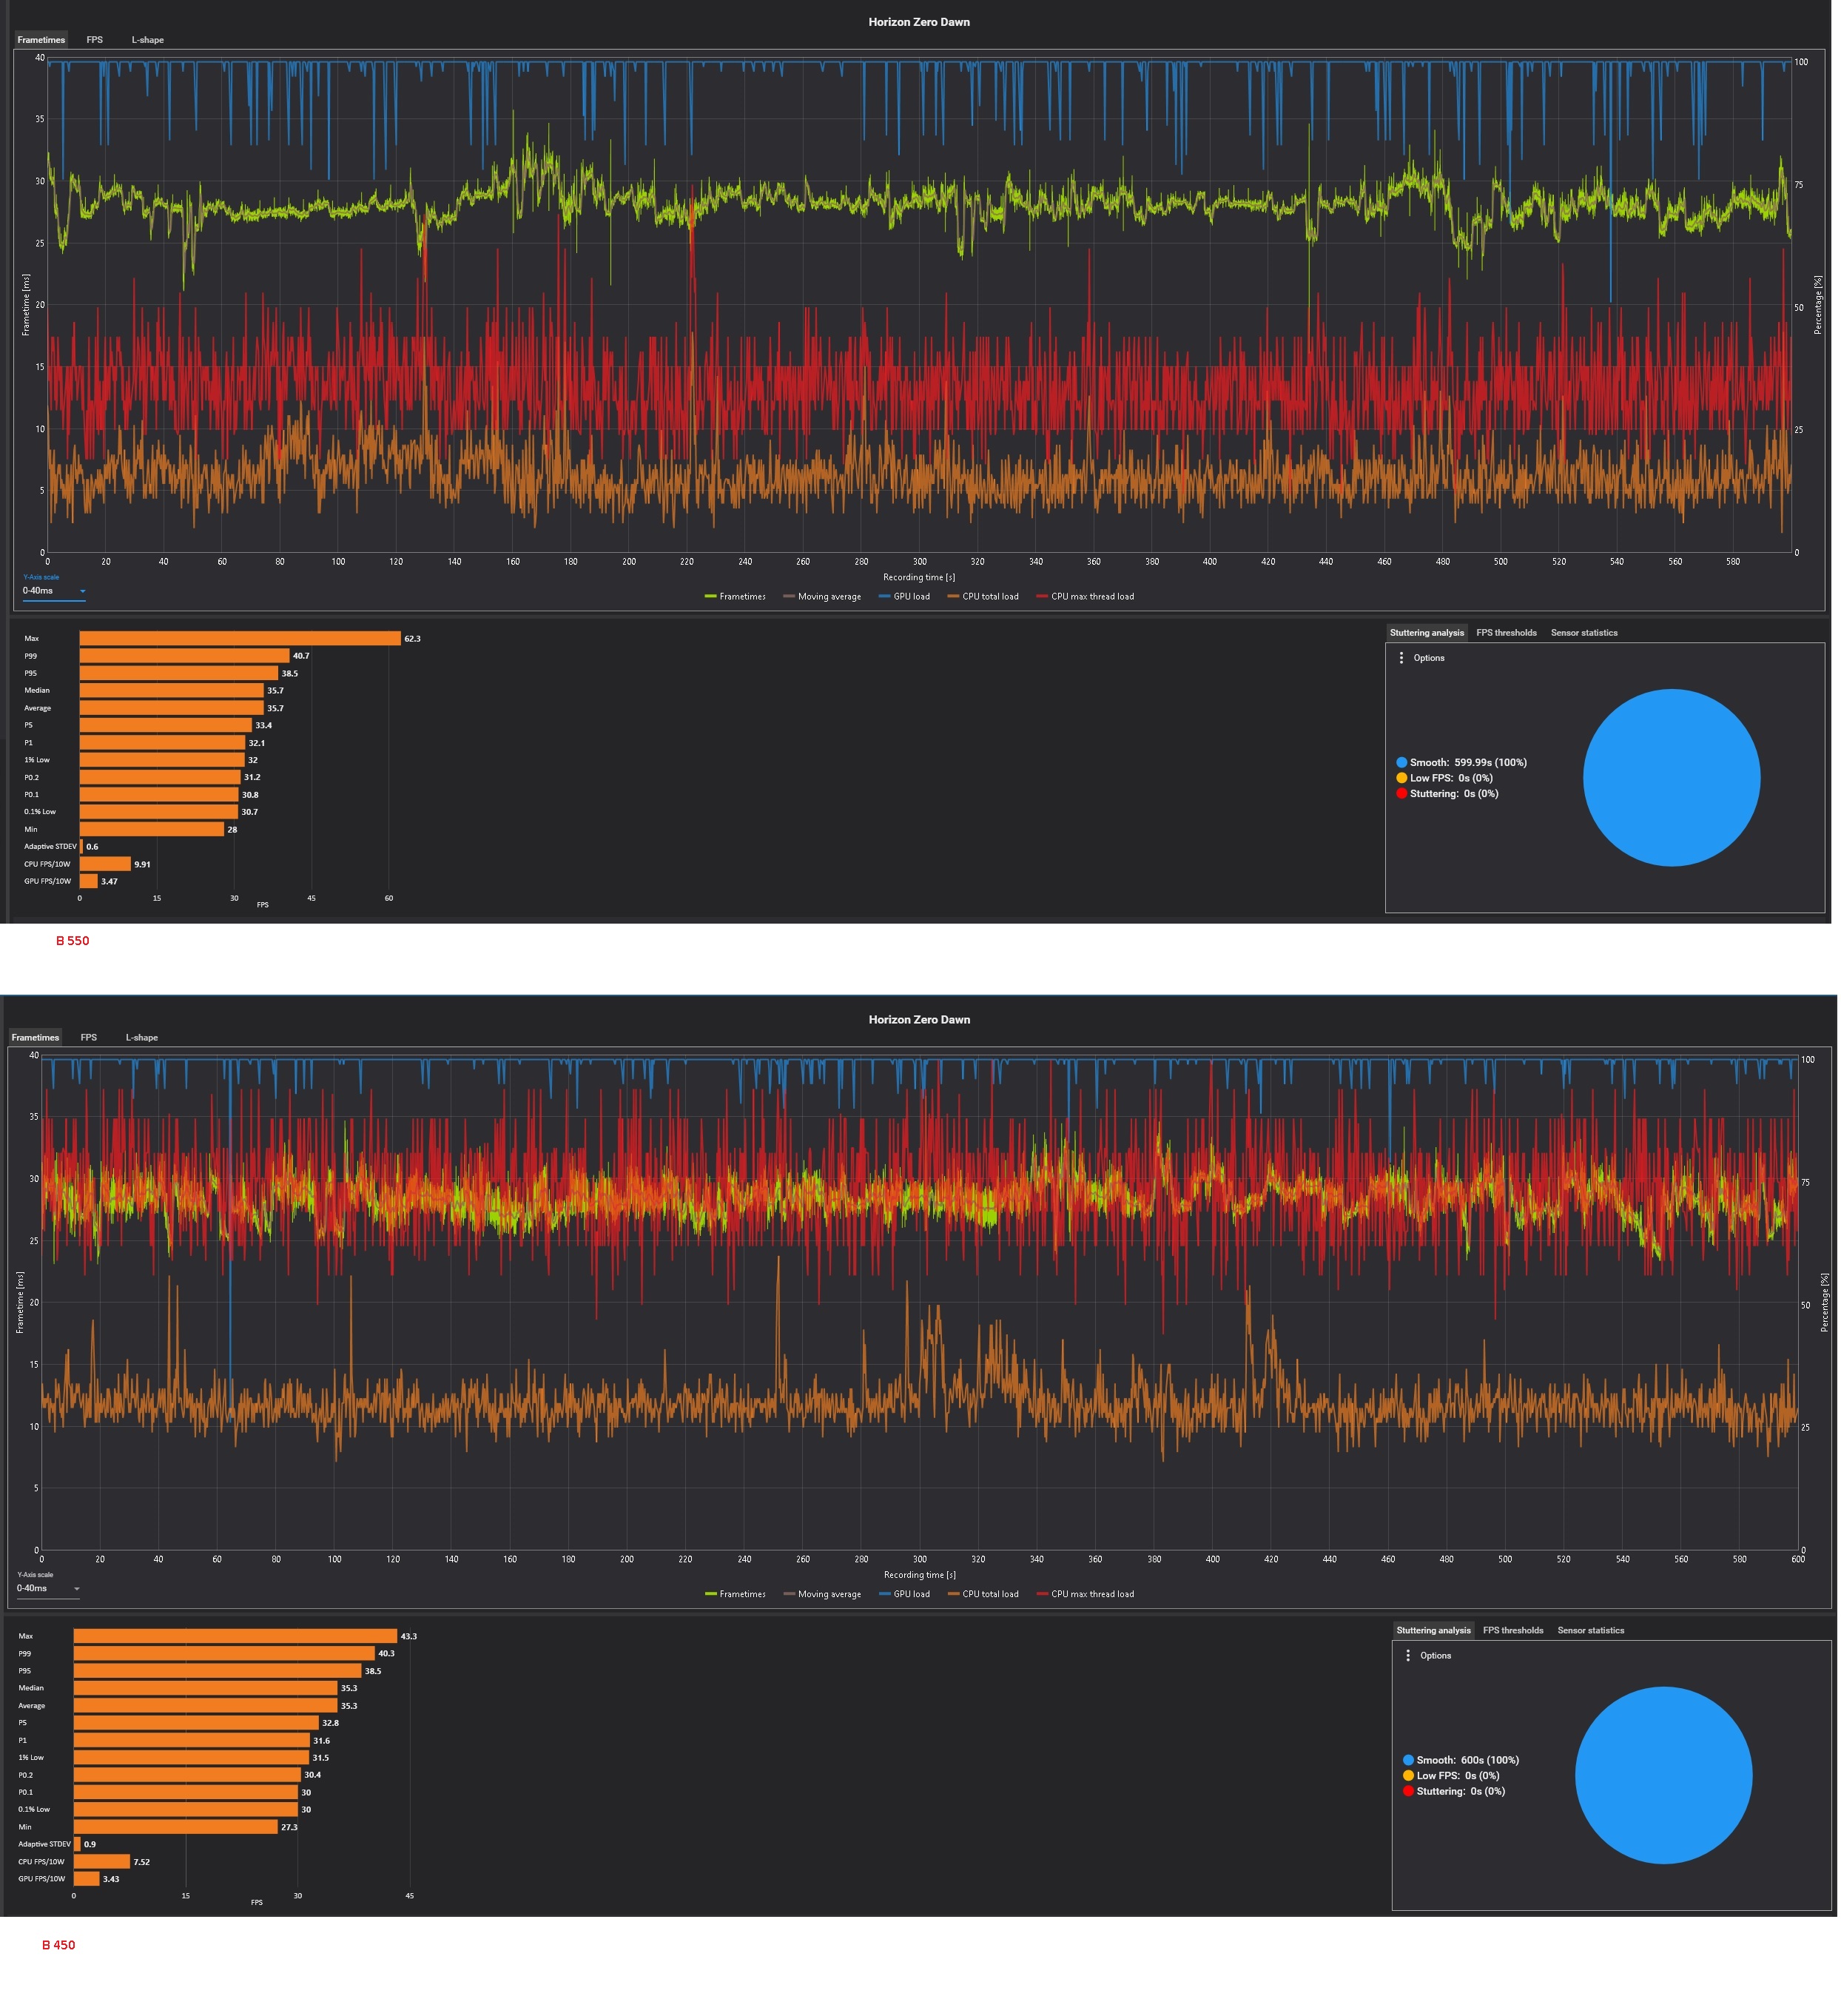Toggle GPU load legend entry in top chart
This screenshot has height=2016, width=1841.
pos(904,597)
